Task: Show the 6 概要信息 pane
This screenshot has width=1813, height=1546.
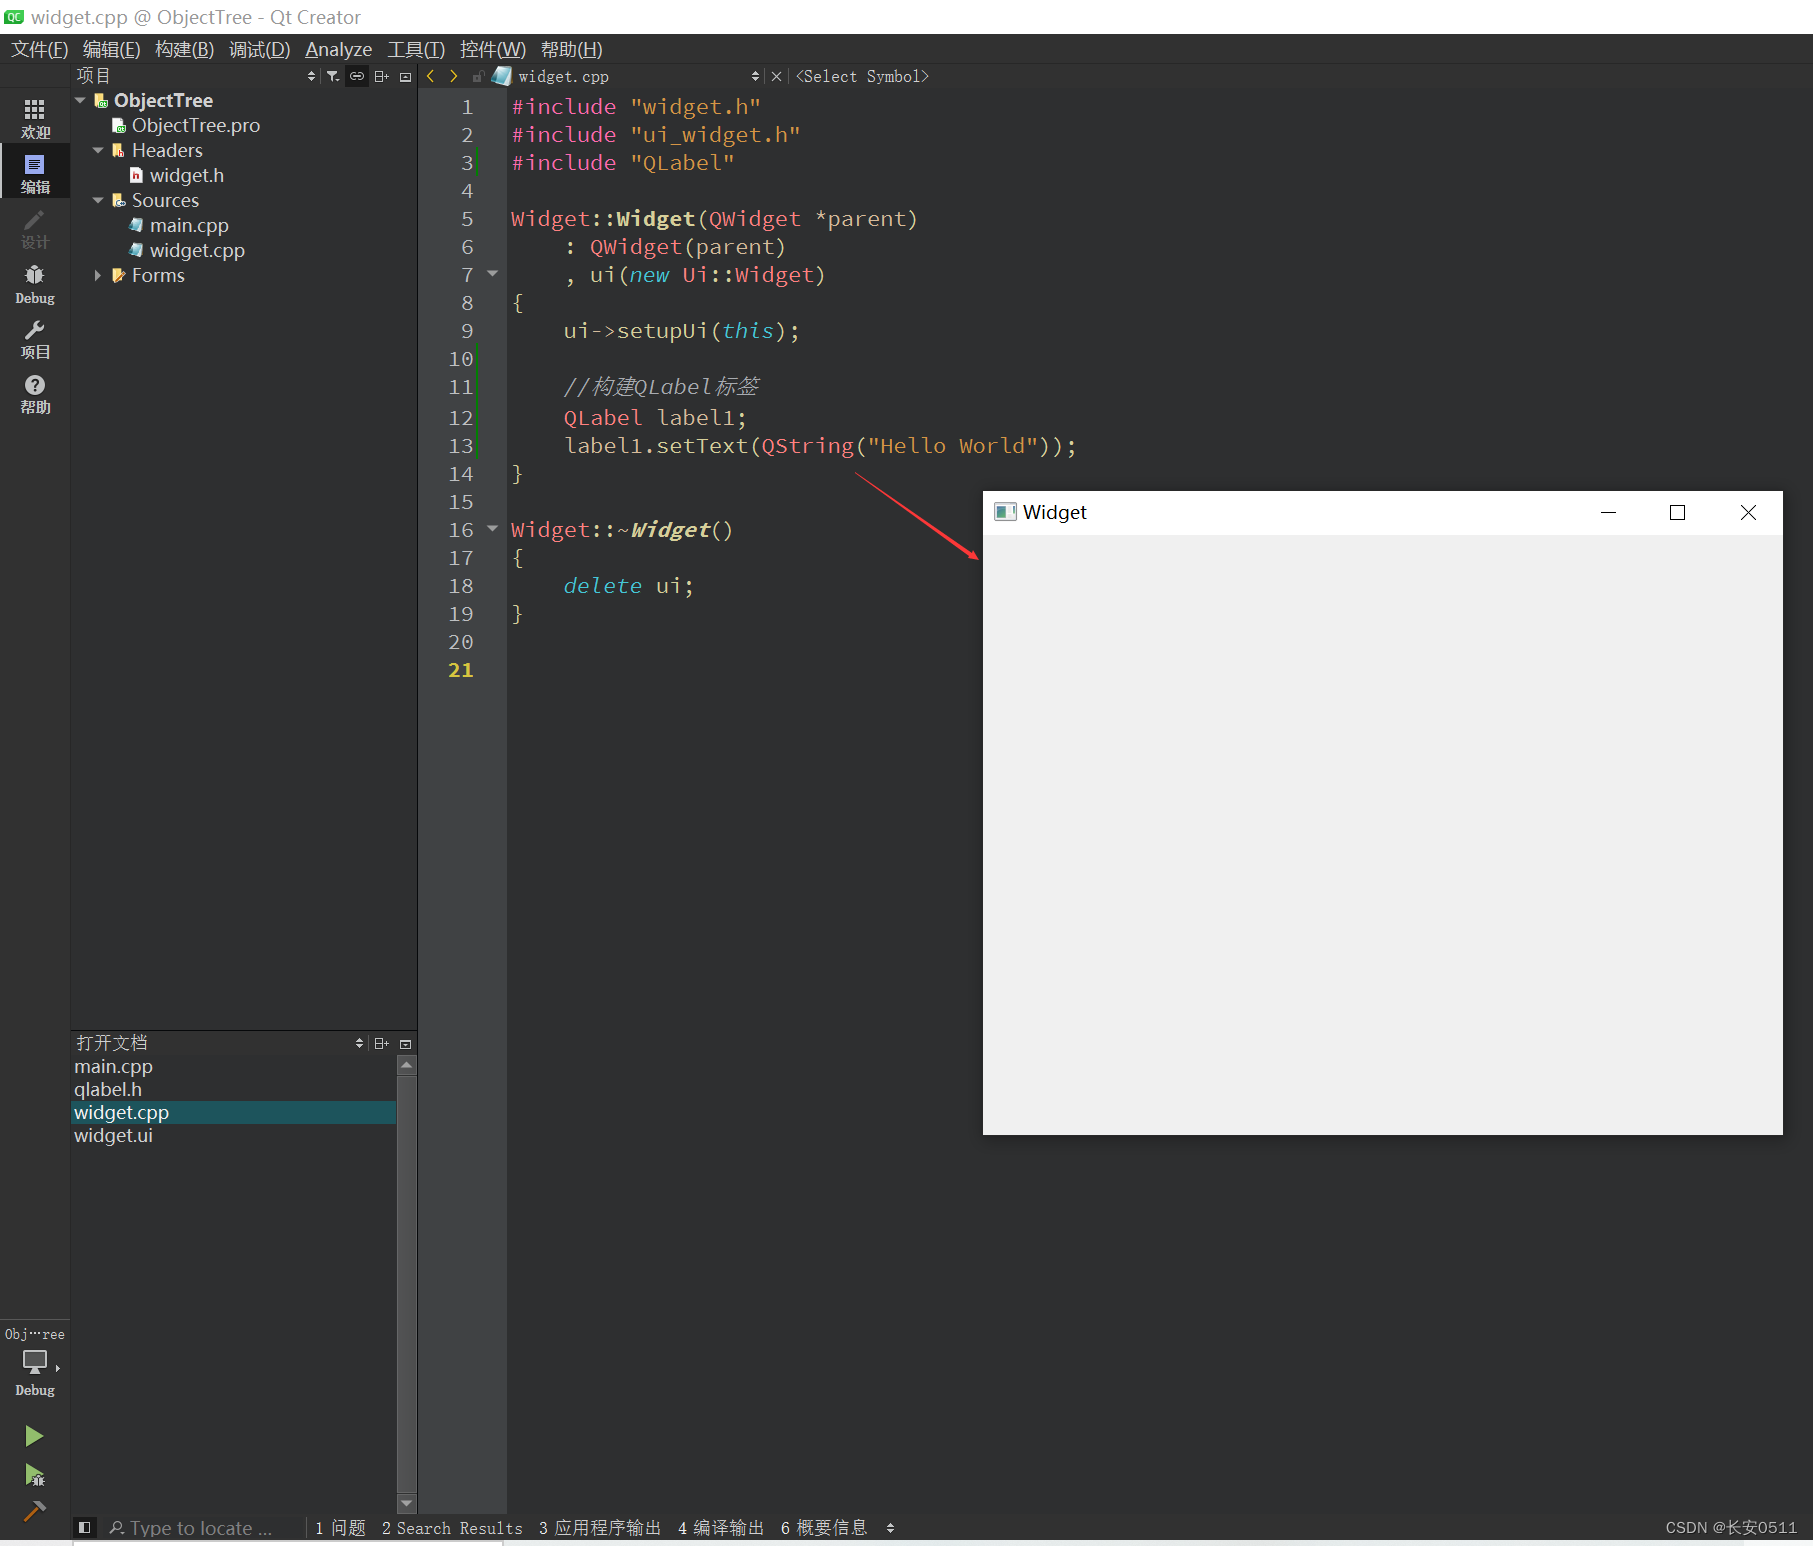Action: click(x=824, y=1528)
